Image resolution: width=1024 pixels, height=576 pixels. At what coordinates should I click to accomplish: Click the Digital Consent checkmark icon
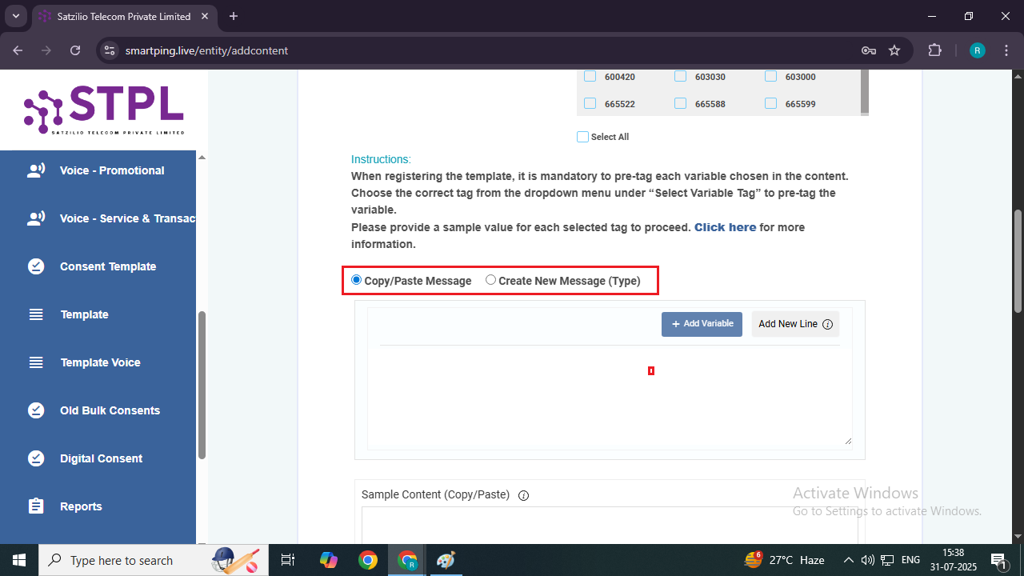point(36,458)
